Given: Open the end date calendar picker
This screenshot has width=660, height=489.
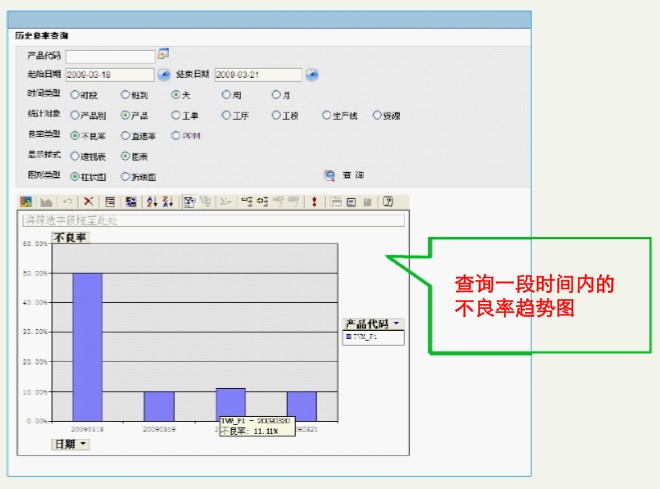Looking at the screenshot, I should (x=312, y=75).
